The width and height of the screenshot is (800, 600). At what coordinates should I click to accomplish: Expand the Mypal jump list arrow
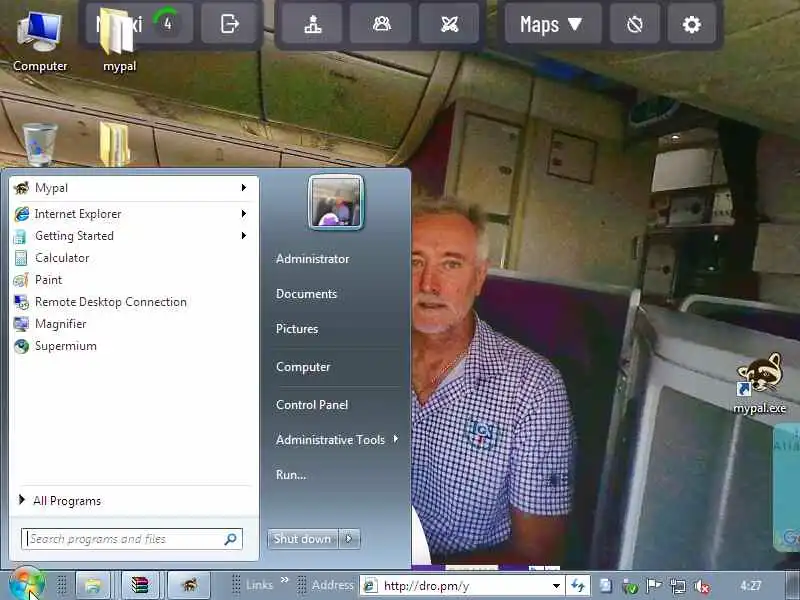244,188
